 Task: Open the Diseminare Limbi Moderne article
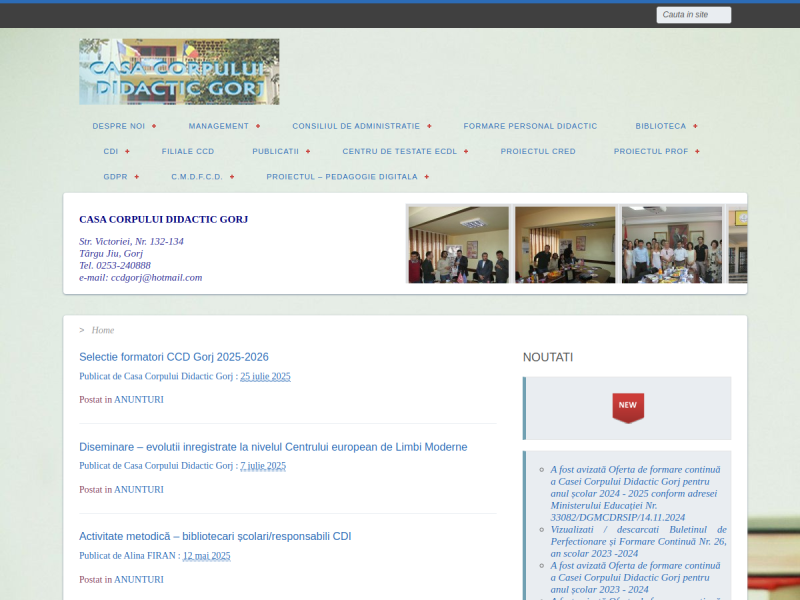tap(273, 447)
